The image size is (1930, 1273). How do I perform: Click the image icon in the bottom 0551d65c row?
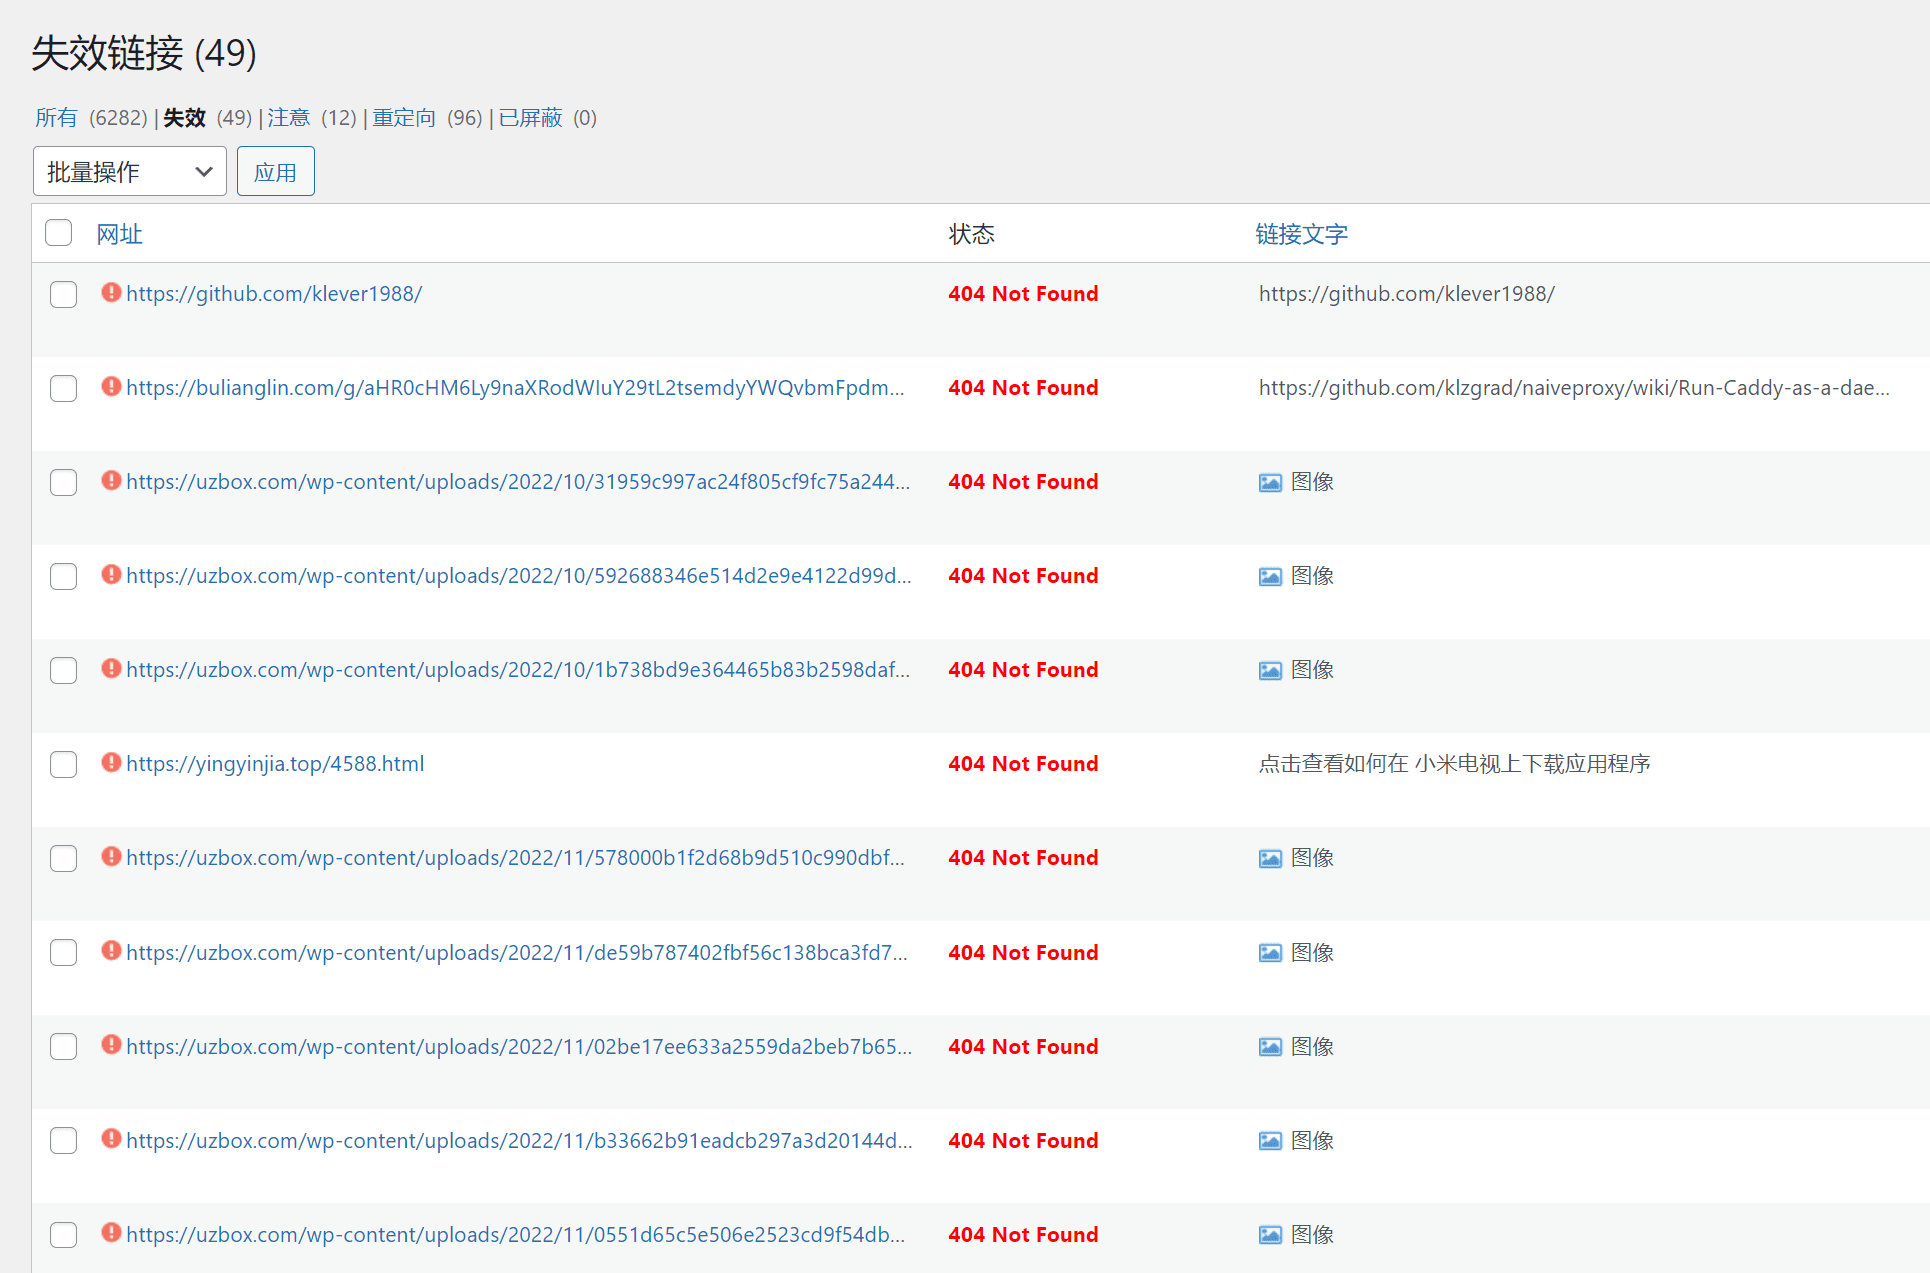1269,1234
